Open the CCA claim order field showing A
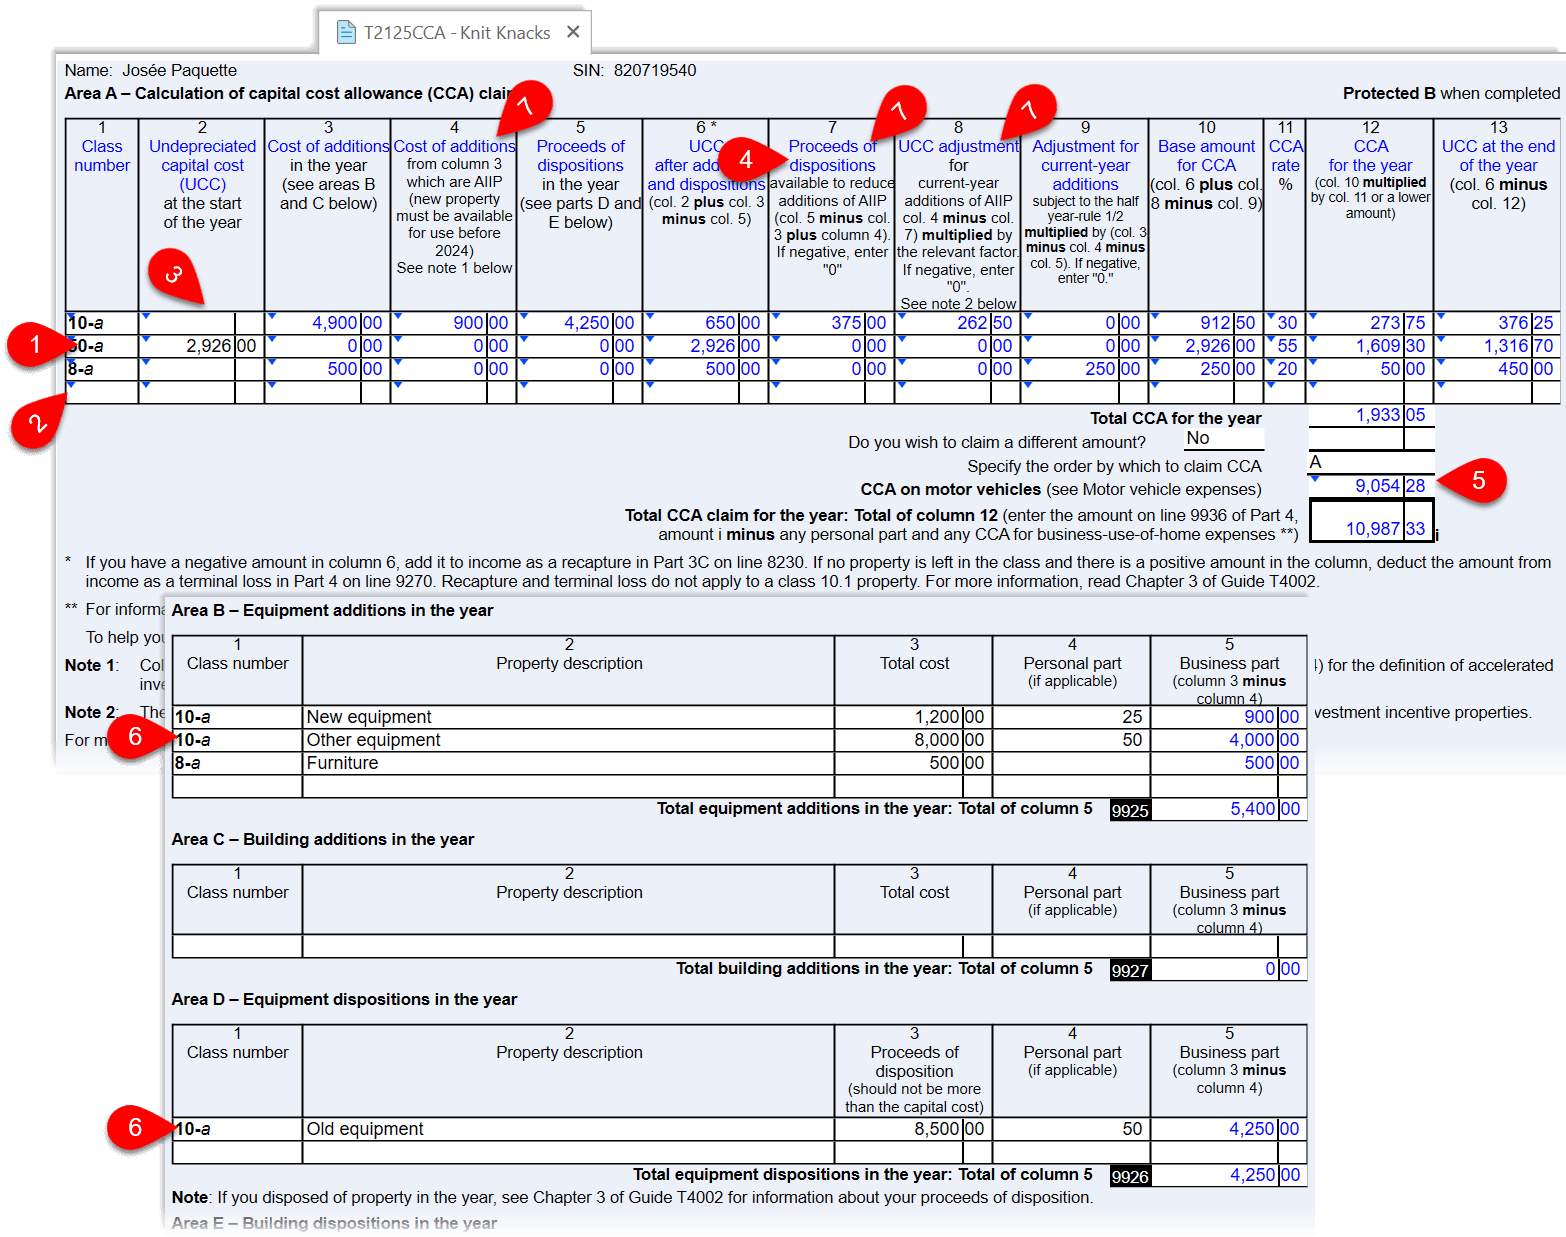The image size is (1566, 1237). point(1370,463)
